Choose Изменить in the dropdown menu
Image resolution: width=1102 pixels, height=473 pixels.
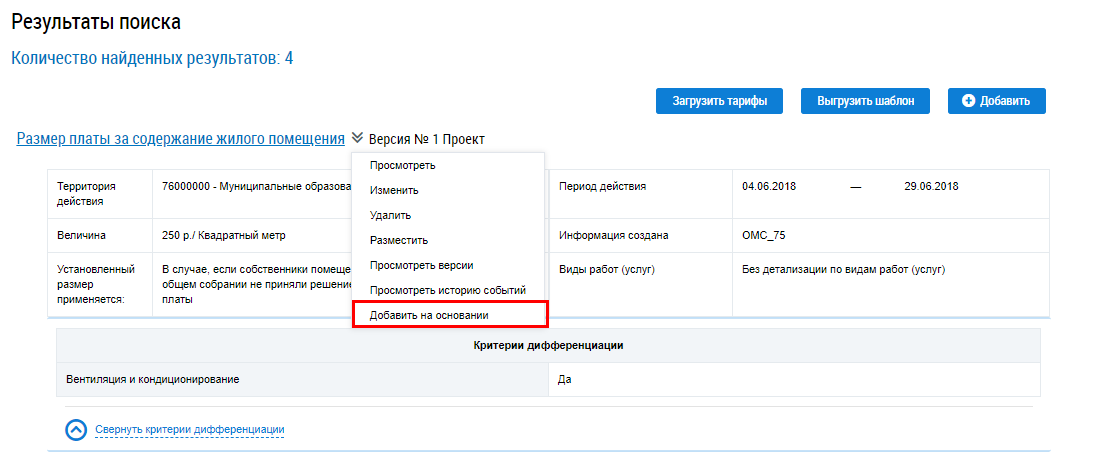(x=394, y=190)
